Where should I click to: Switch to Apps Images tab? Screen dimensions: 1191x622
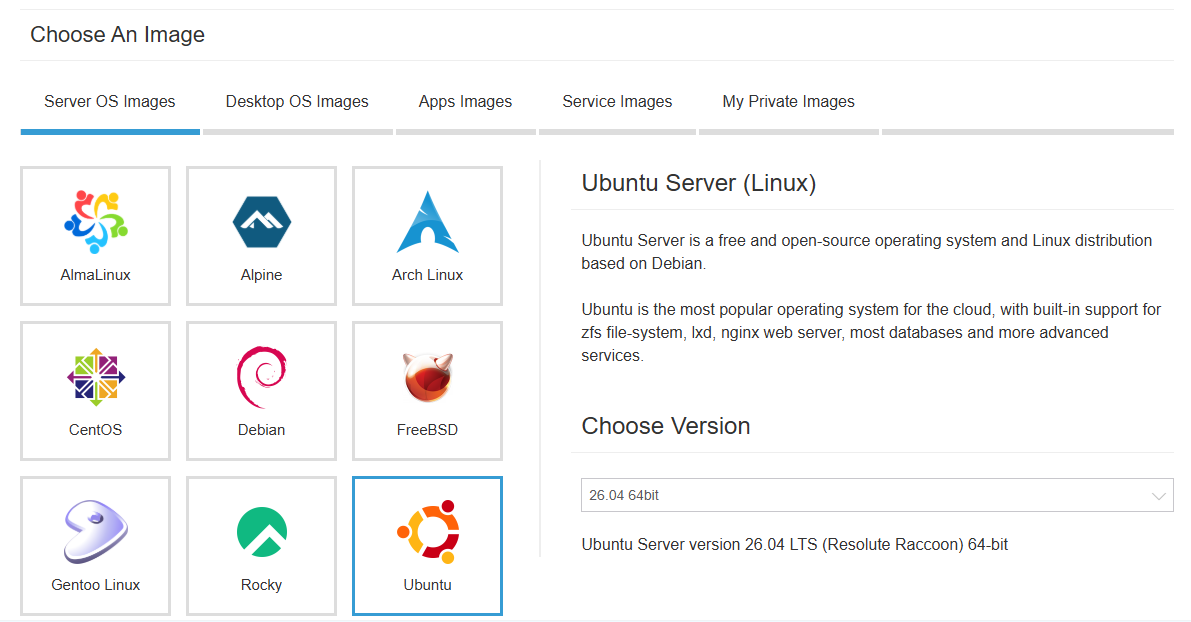click(466, 102)
